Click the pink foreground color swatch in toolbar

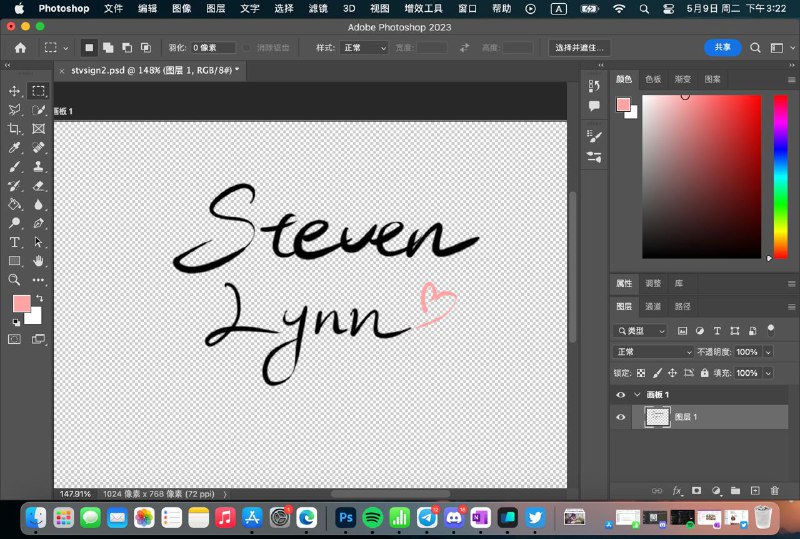21,304
